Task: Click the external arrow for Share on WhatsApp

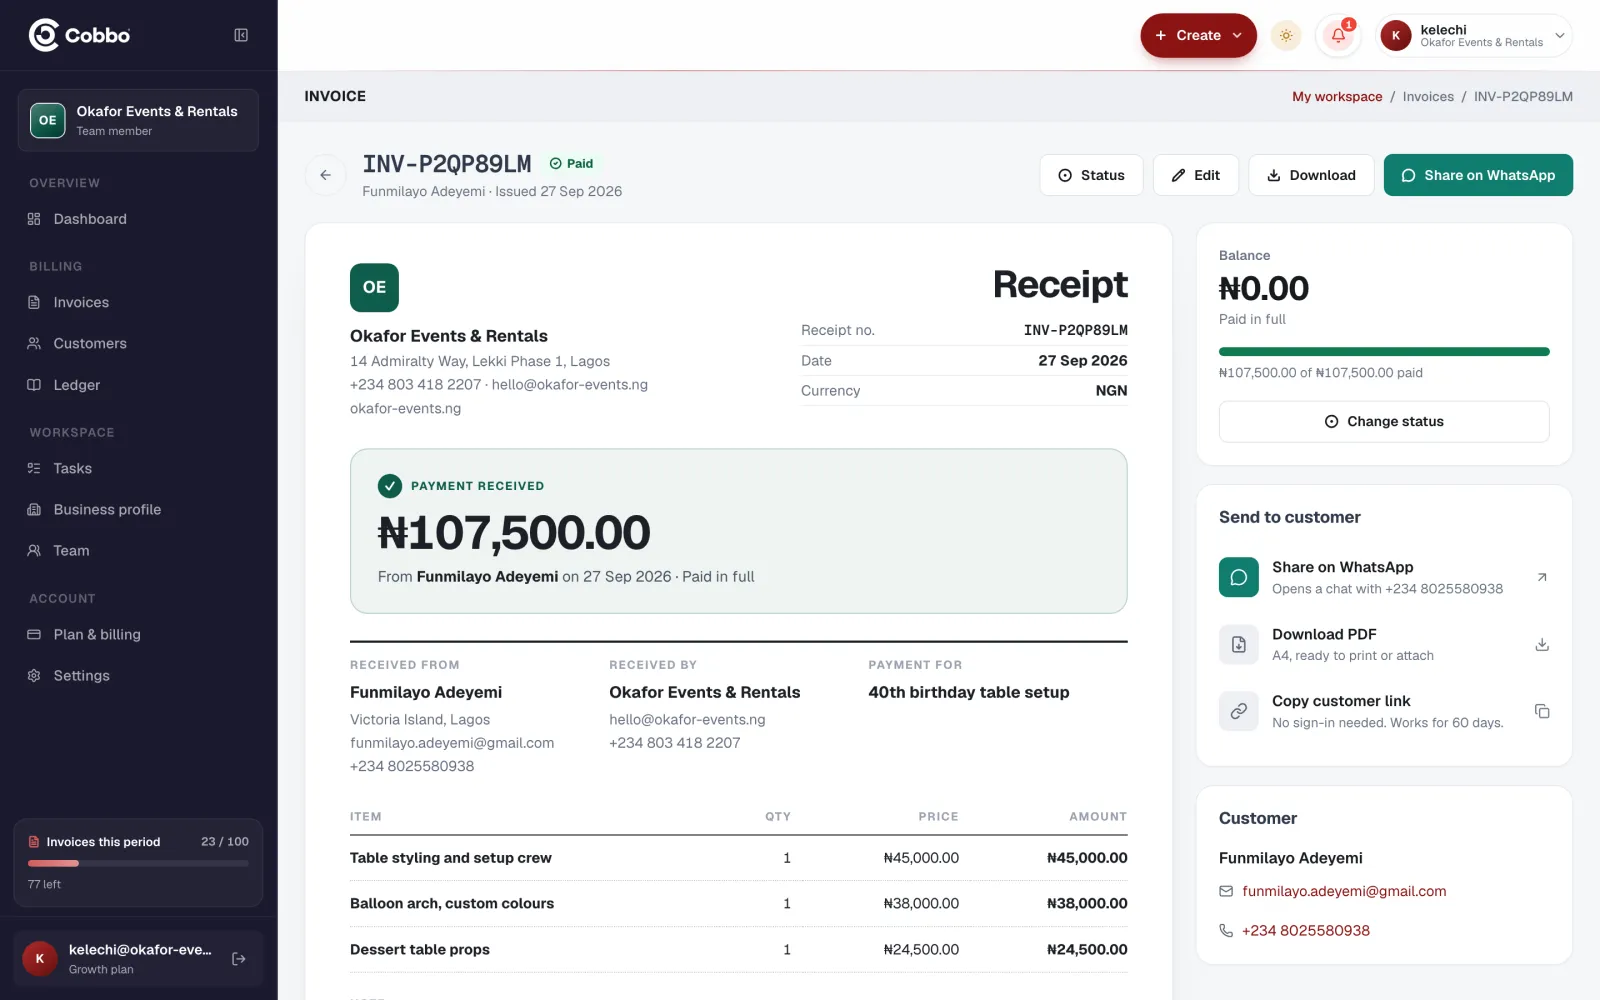Action: pos(1542,577)
